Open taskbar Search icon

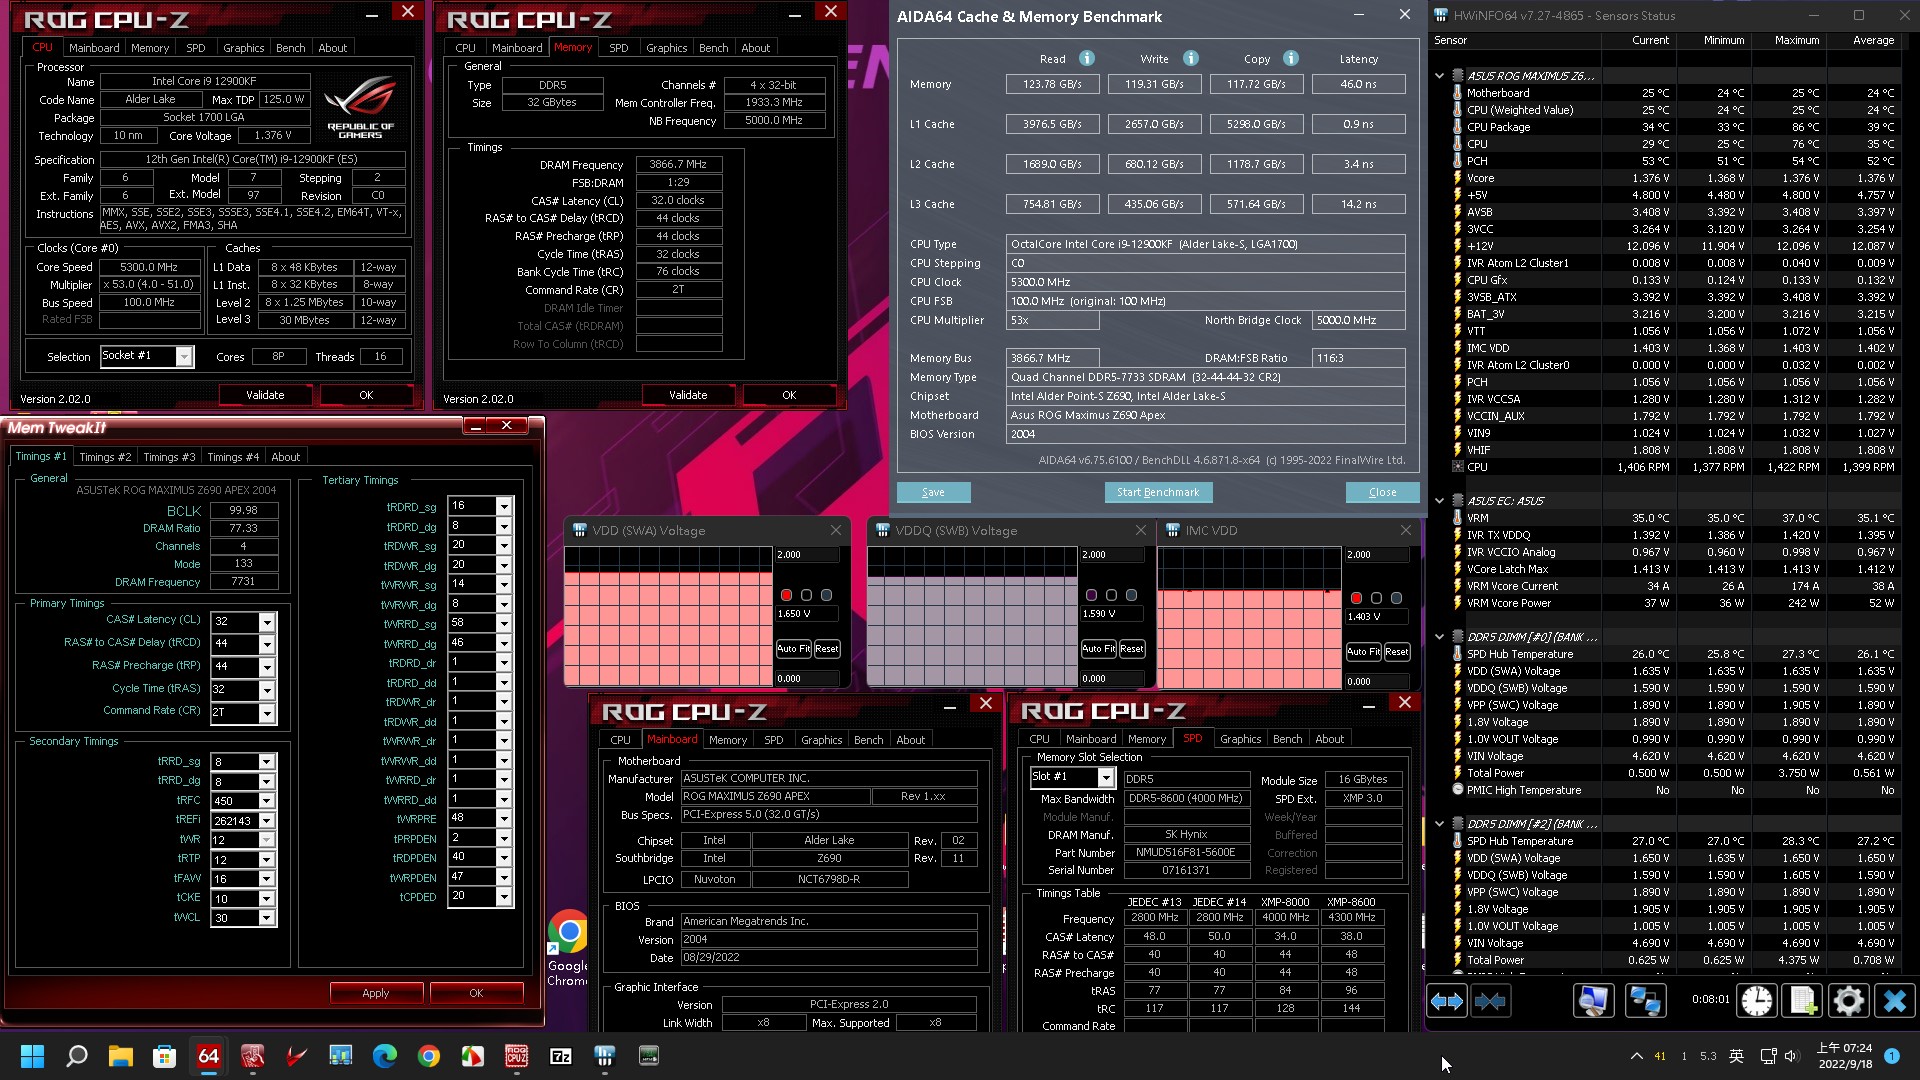(76, 1056)
